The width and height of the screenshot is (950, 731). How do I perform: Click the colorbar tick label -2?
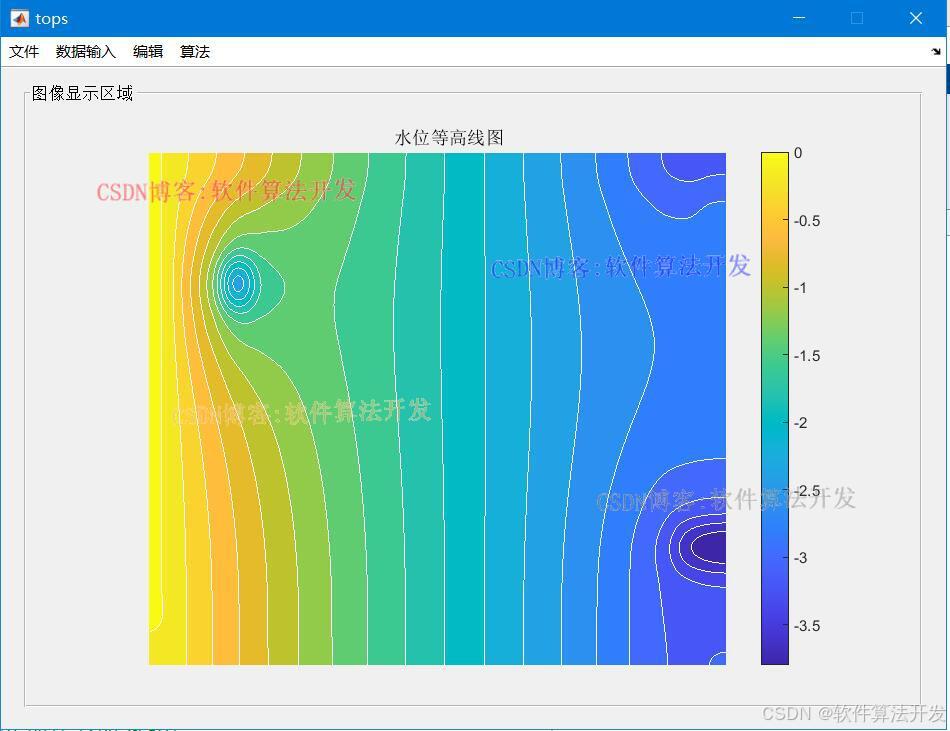click(801, 423)
